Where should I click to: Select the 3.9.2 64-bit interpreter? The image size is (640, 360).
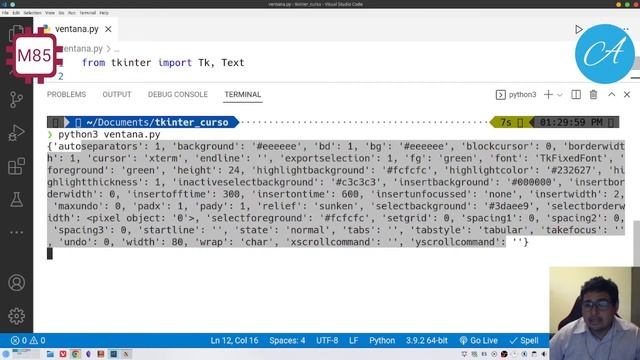427,340
